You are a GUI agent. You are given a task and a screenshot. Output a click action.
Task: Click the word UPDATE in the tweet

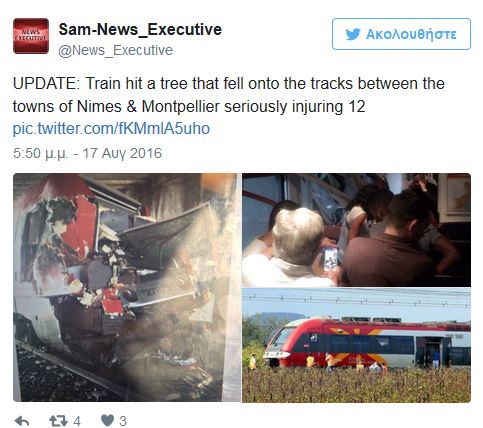45,84
